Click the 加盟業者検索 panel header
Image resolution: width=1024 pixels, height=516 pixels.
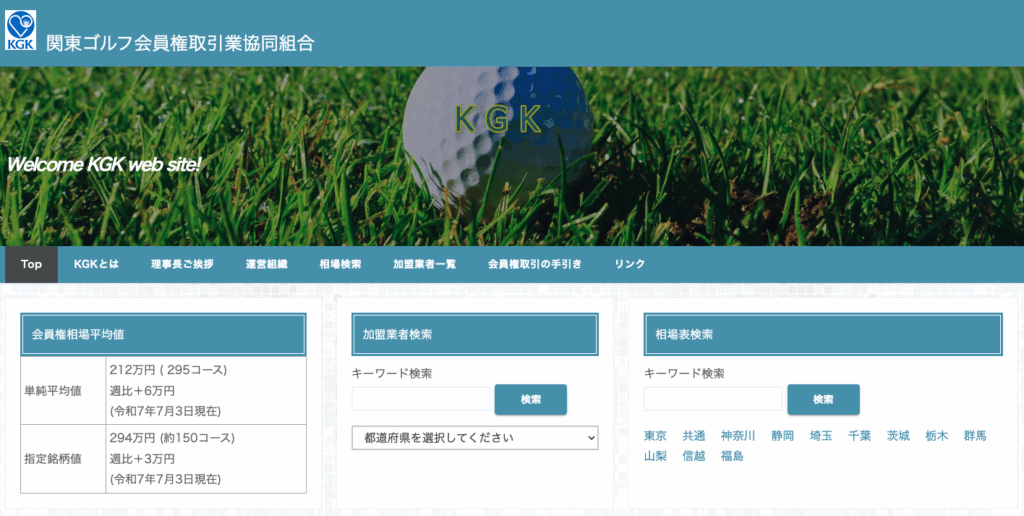pyautogui.click(x=475, y=334)
